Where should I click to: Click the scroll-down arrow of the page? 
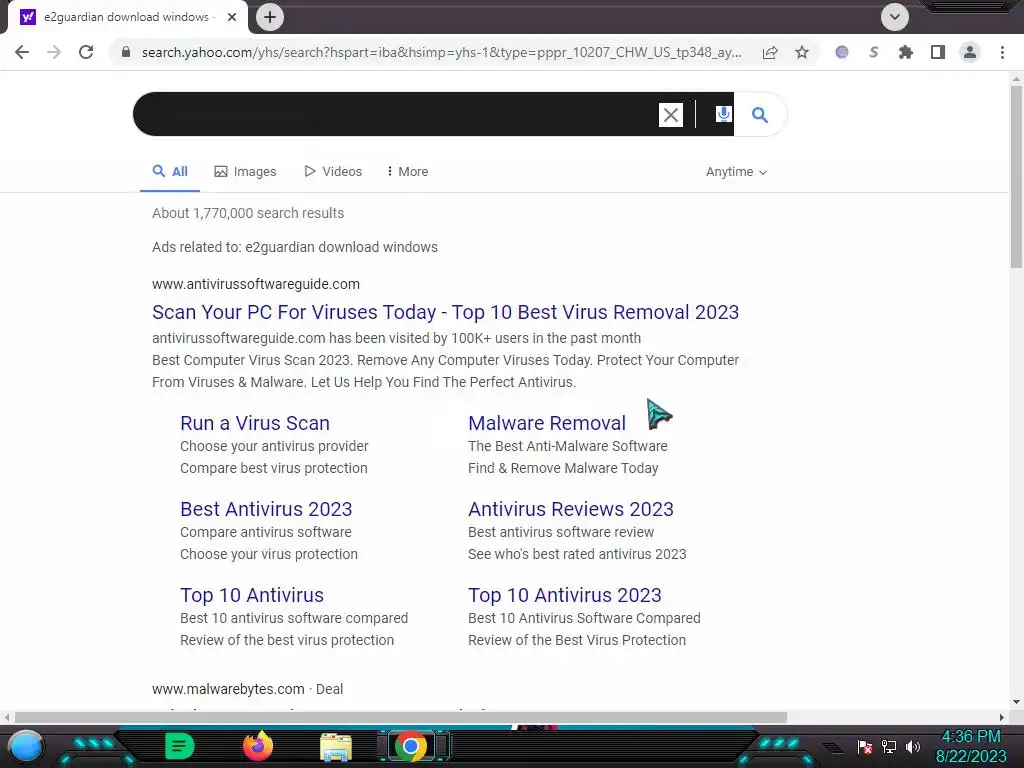pos(1016,702)
